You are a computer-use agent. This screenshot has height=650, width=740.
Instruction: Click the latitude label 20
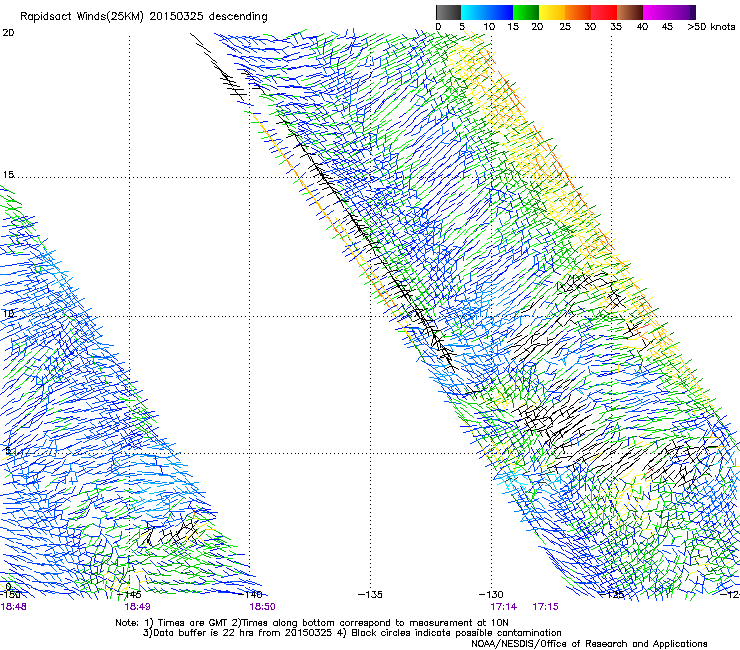(x=8, y=33)
